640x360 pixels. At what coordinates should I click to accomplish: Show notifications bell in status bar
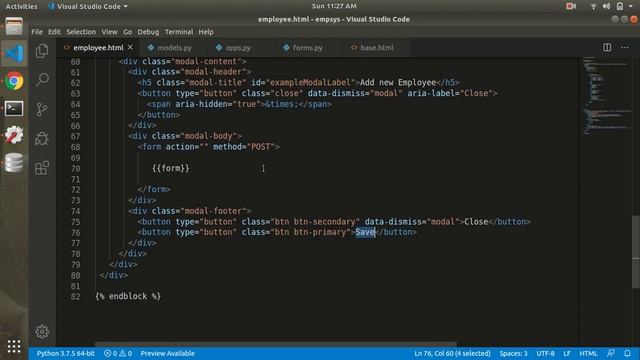[627, 353]
